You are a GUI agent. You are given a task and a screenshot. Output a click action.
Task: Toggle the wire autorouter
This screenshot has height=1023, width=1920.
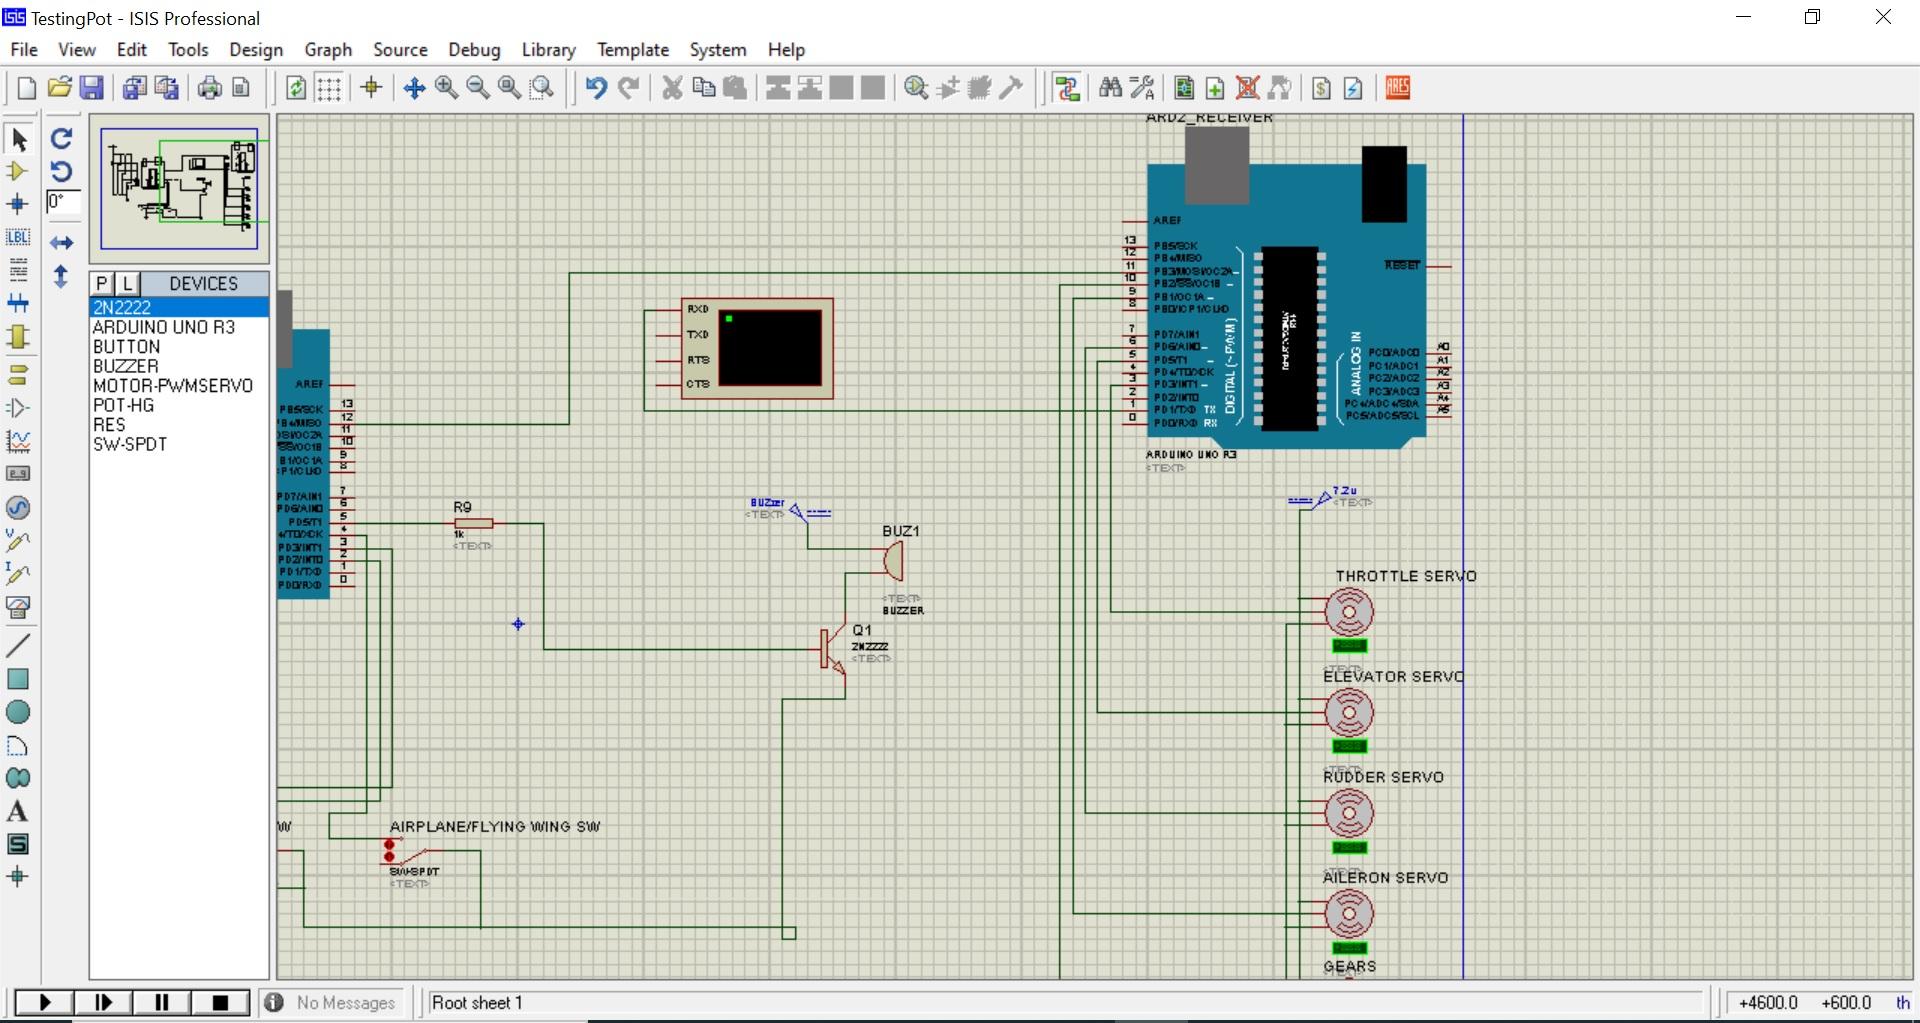(x=1067, y=88)
